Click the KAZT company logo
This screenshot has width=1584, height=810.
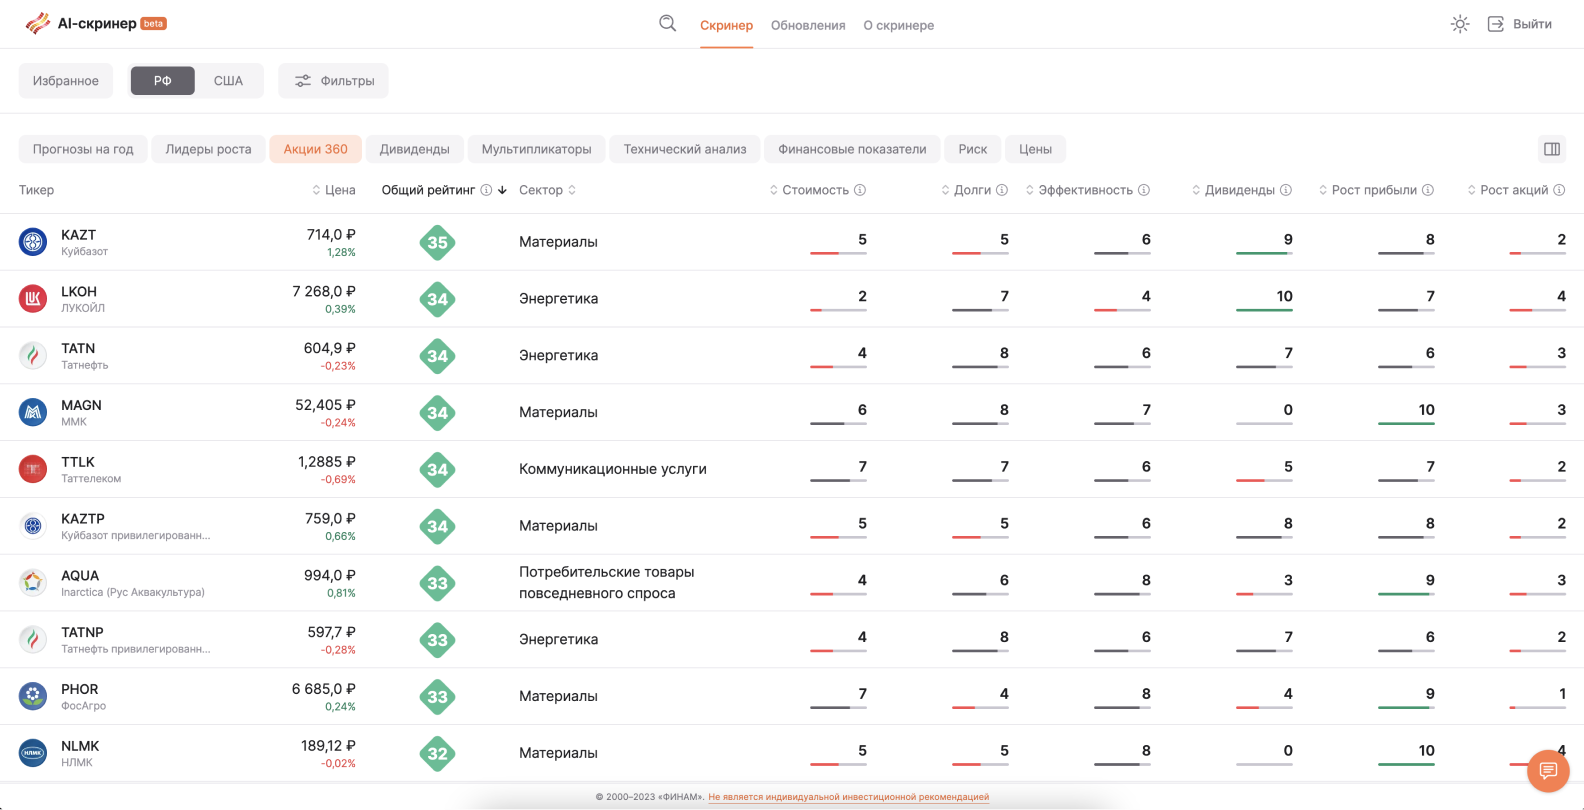(33, 242)
